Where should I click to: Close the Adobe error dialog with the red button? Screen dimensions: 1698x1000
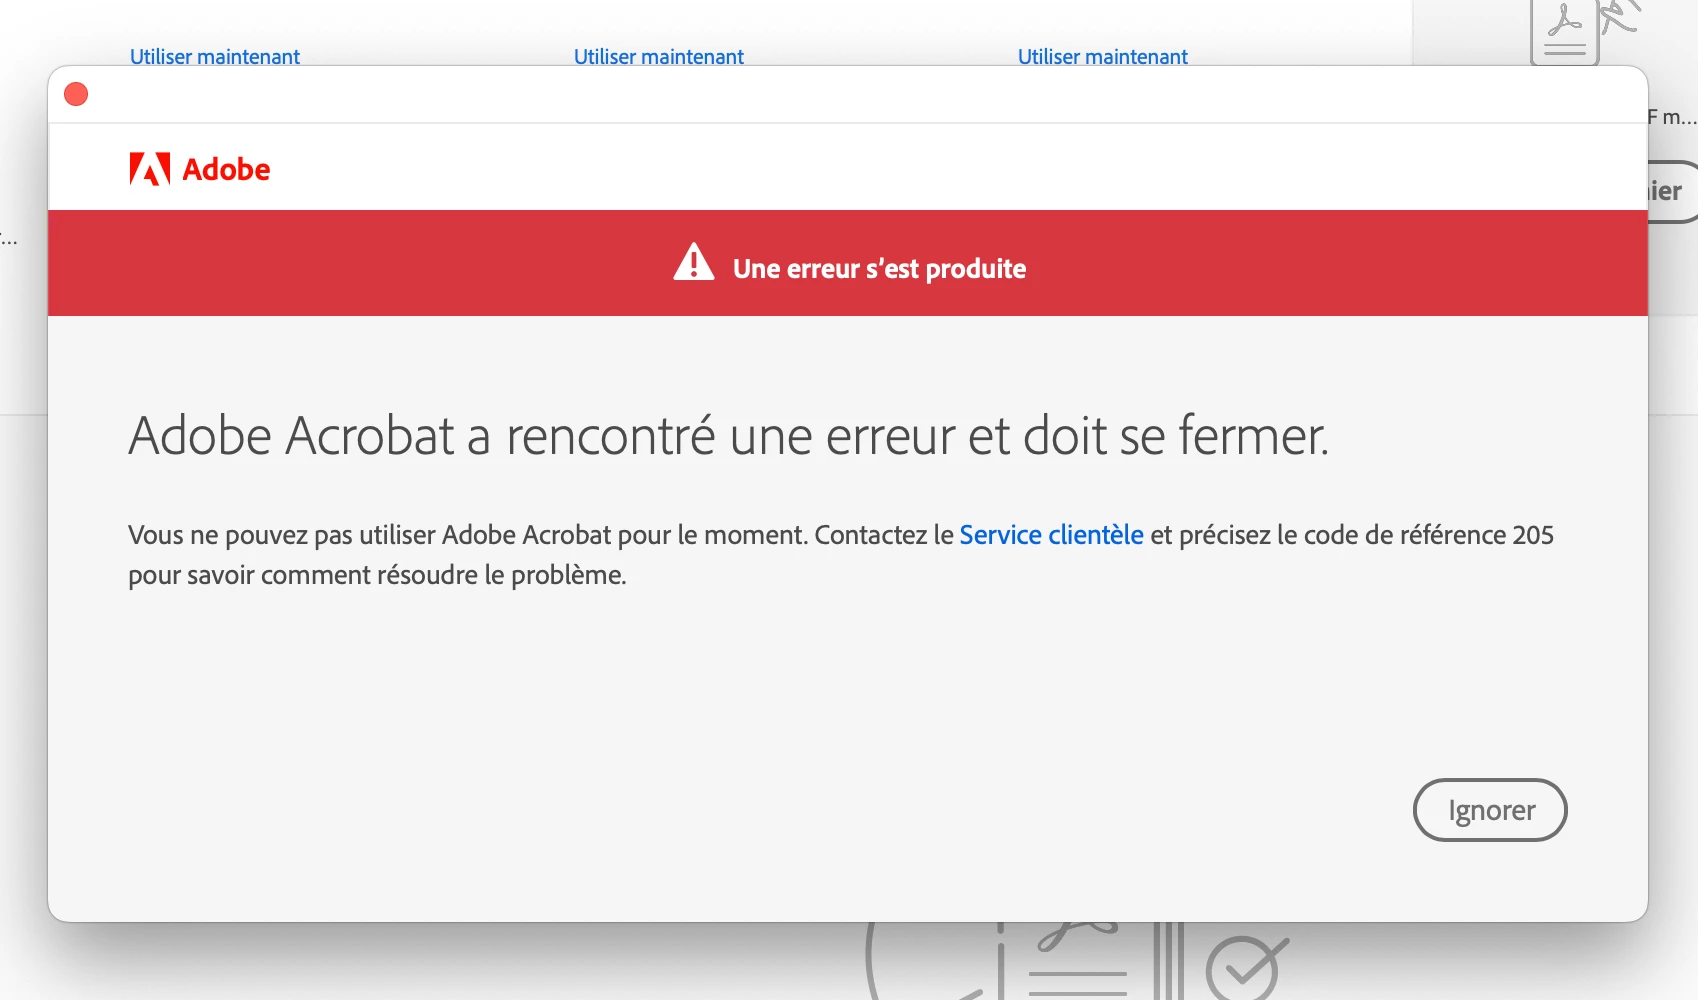pos(76,94)
